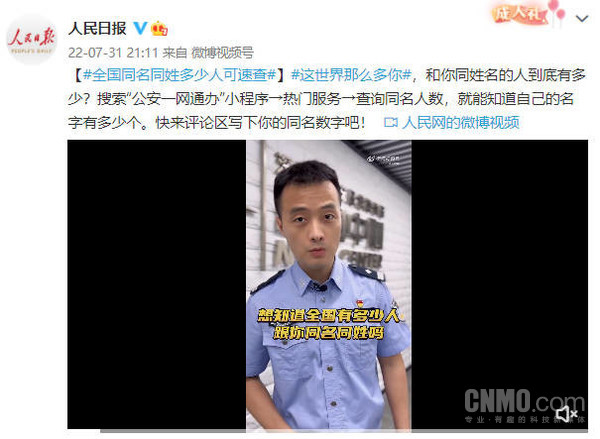The image size is (600, 439).
Task: Click the Weibo watermark inside the video
Action: click(384, 158)
